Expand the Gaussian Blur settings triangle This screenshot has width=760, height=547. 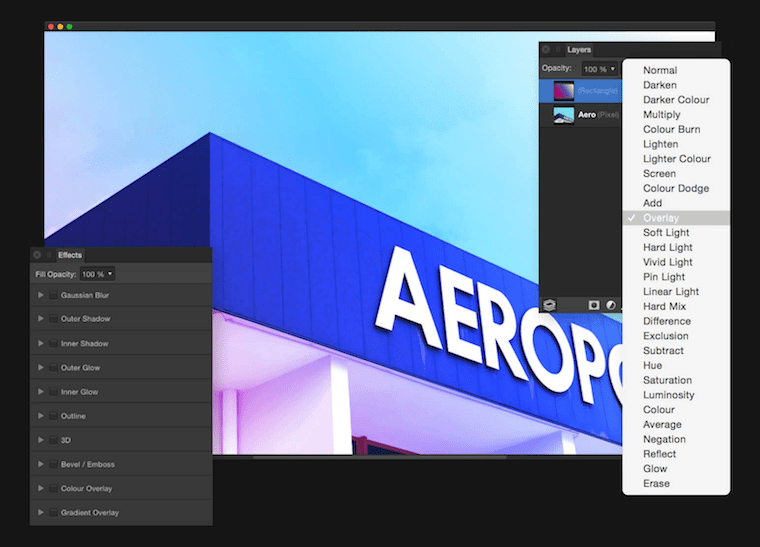click(41, 295)
